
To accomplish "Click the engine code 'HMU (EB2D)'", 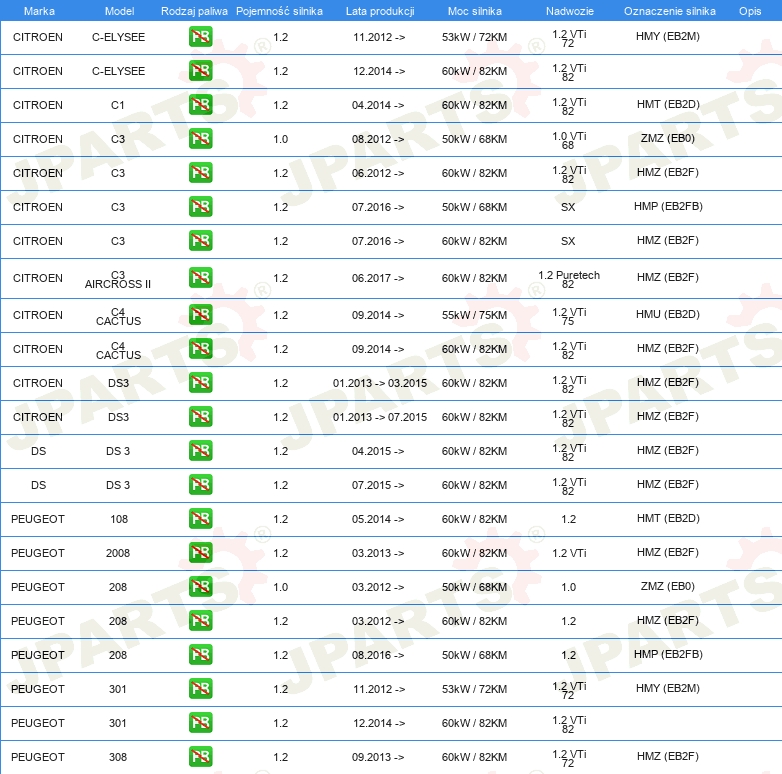I will (x=668, y=314).
